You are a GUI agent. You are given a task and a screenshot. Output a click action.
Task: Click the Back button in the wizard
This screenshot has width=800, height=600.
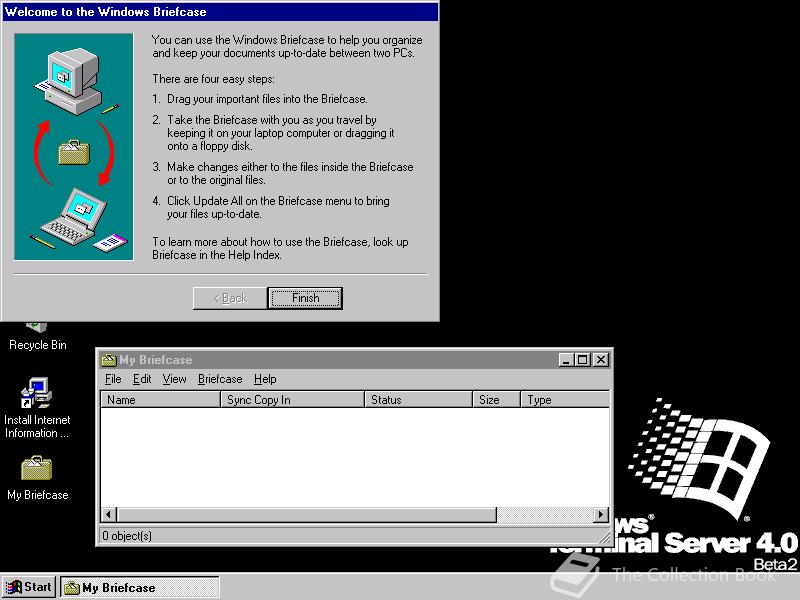click(230, 298)
